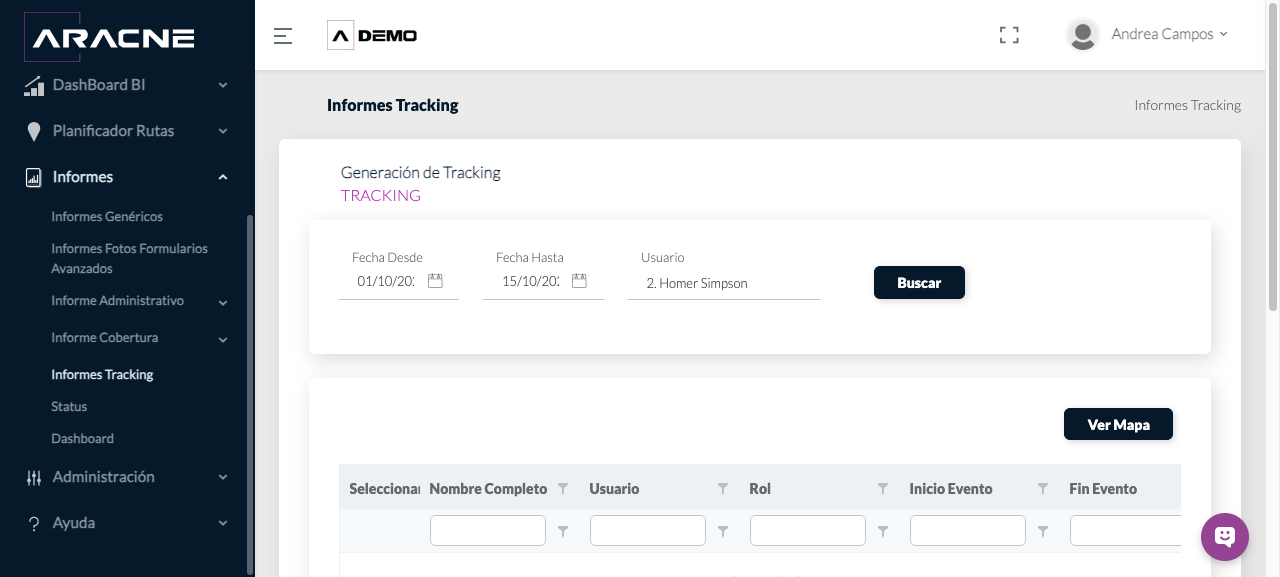Click the Fecha Hasta date field
Image resolution: width=1280 pixels, height=577 pixels.
(530, 282)
